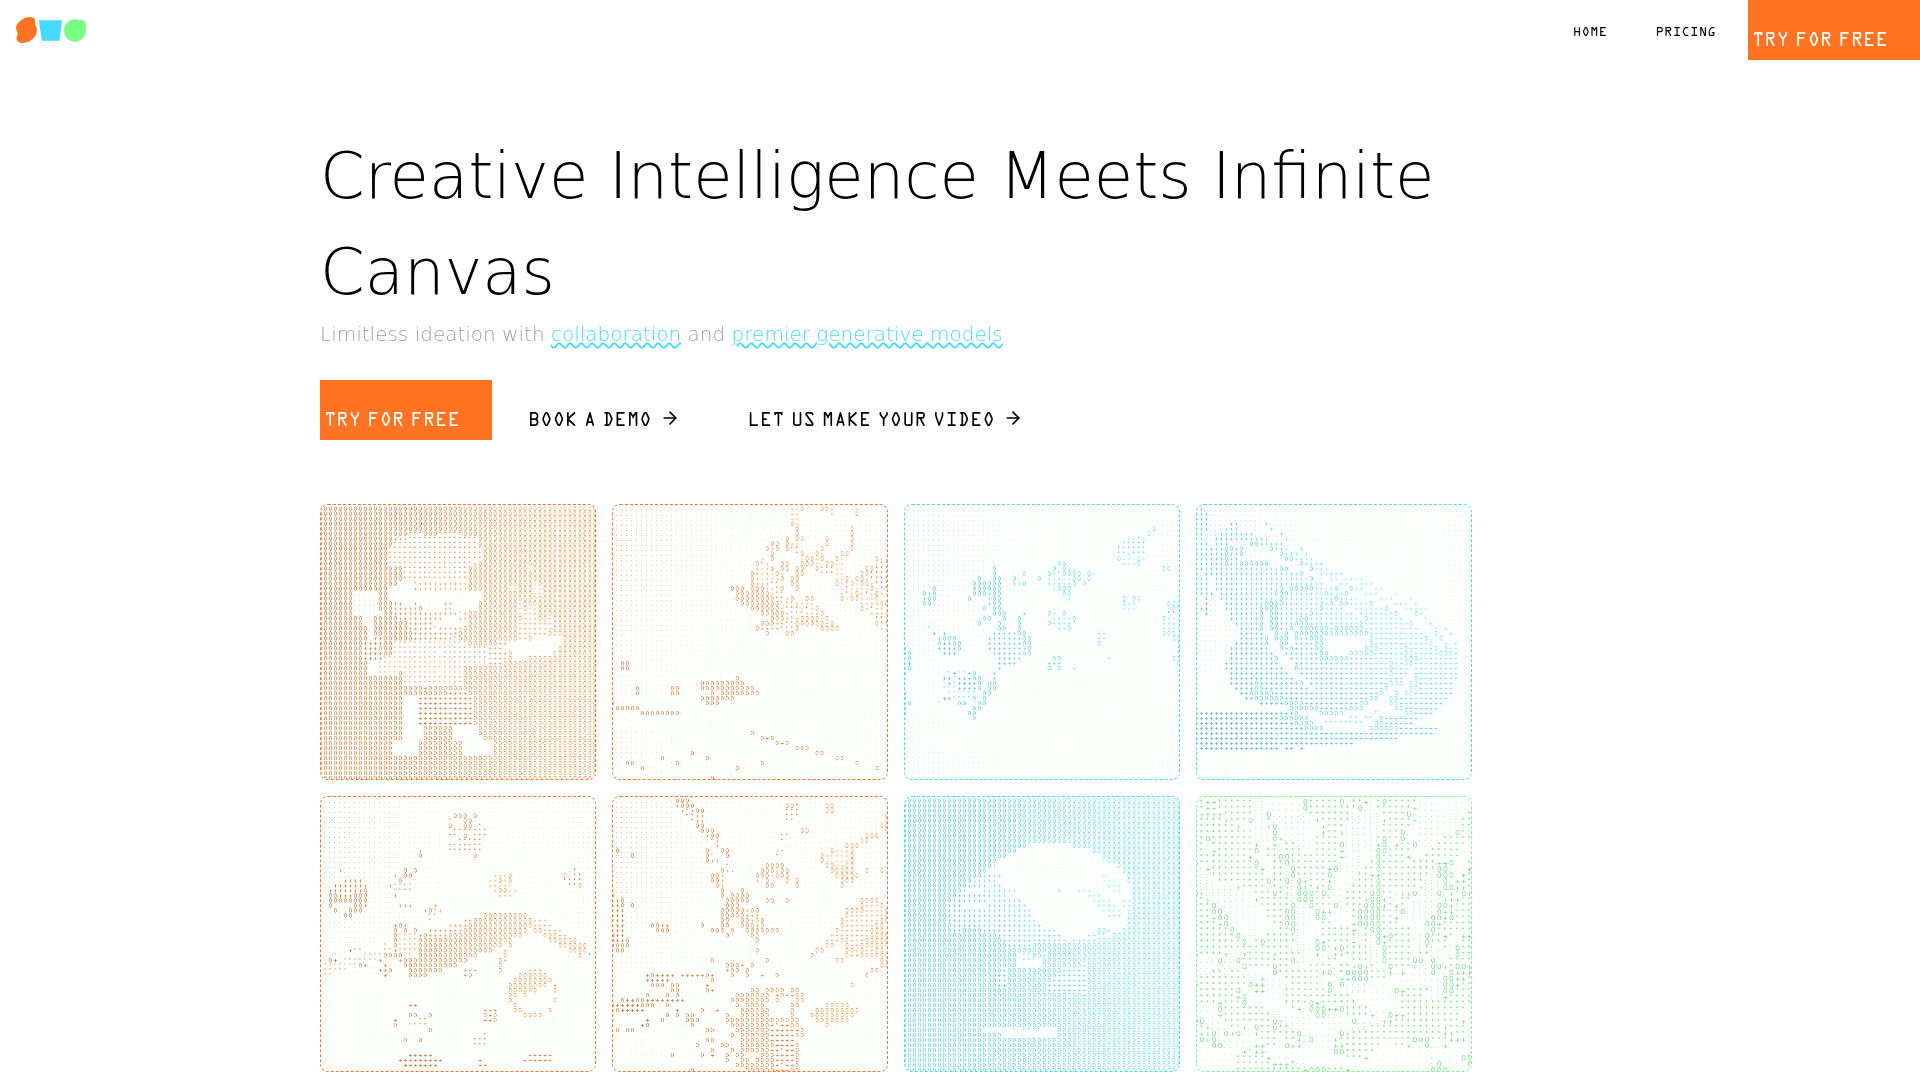Open the dense orange pixel-character thumbnail
The image size is (1920, 1080).
click(x=458, y=642)
